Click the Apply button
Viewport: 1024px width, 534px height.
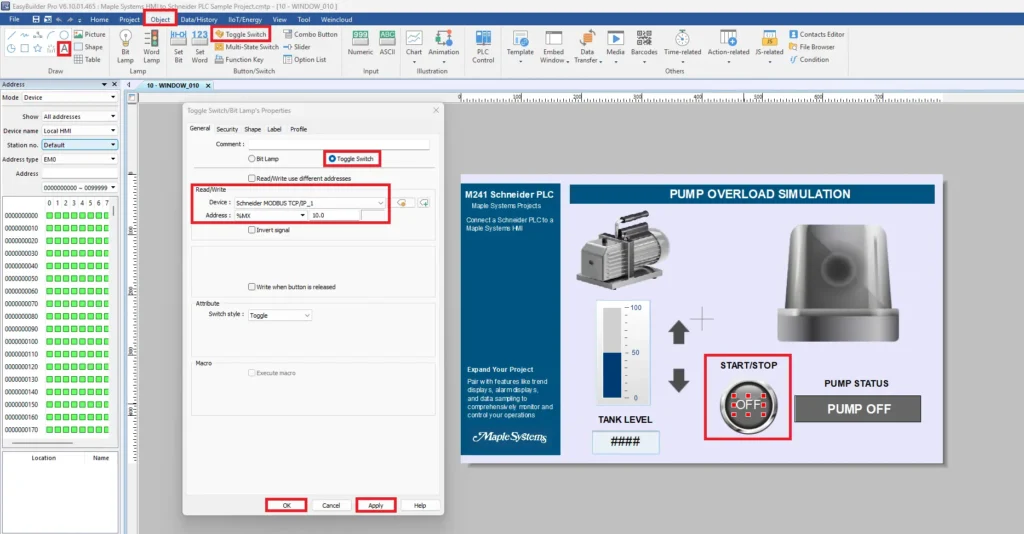pos(376,505)
